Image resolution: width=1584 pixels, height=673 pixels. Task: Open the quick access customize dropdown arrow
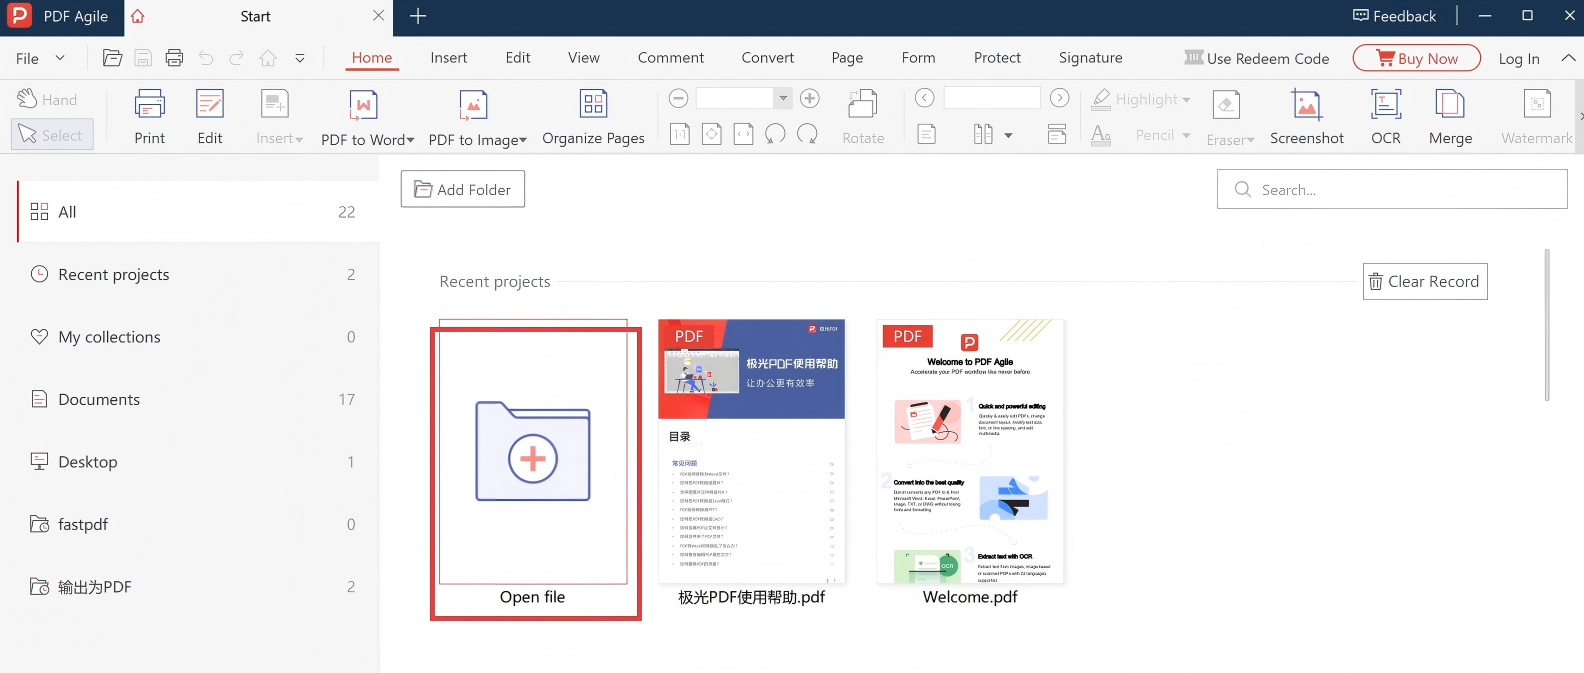[300, 58]
